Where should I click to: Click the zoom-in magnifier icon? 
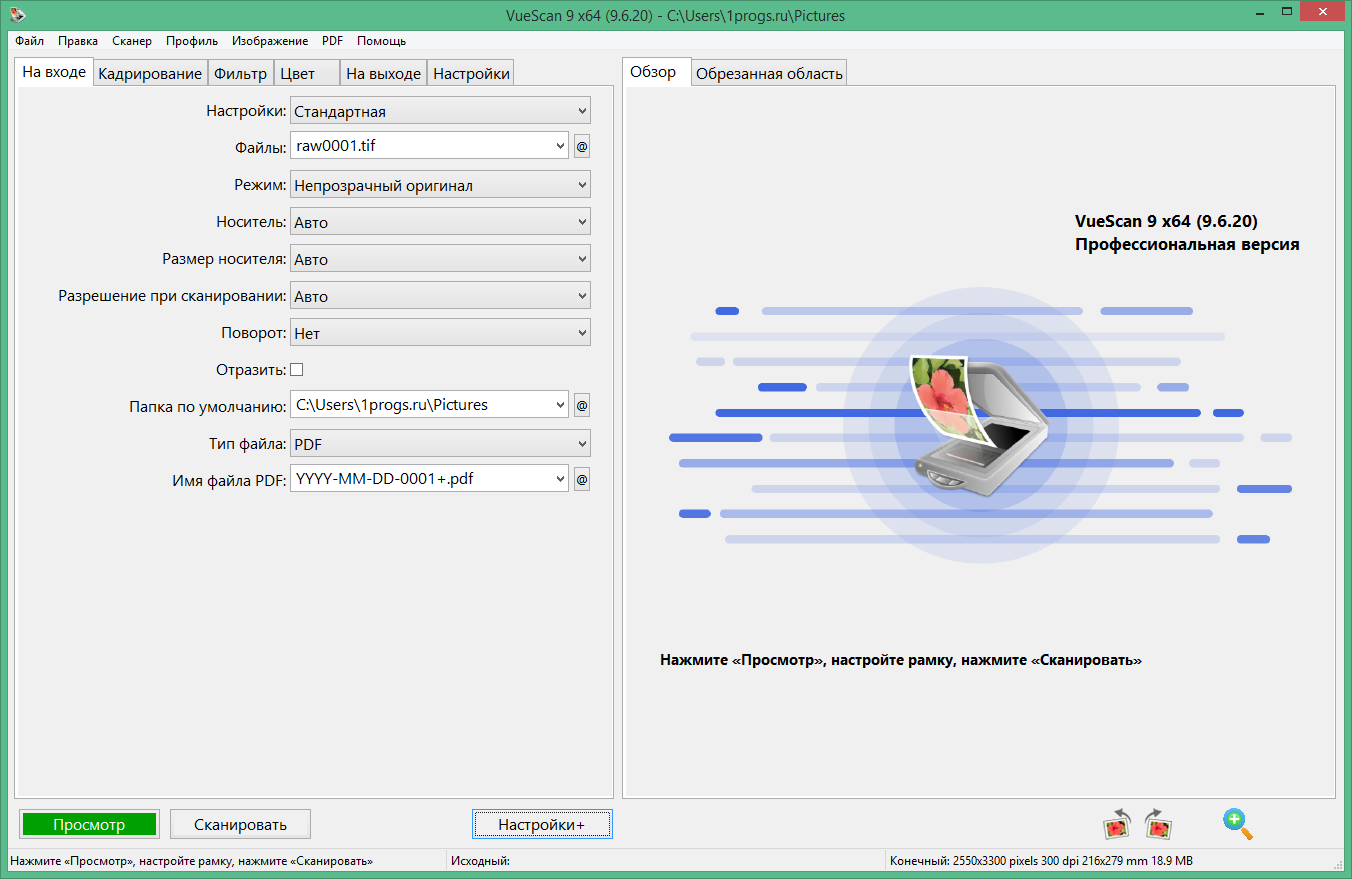pos(1237,823)
